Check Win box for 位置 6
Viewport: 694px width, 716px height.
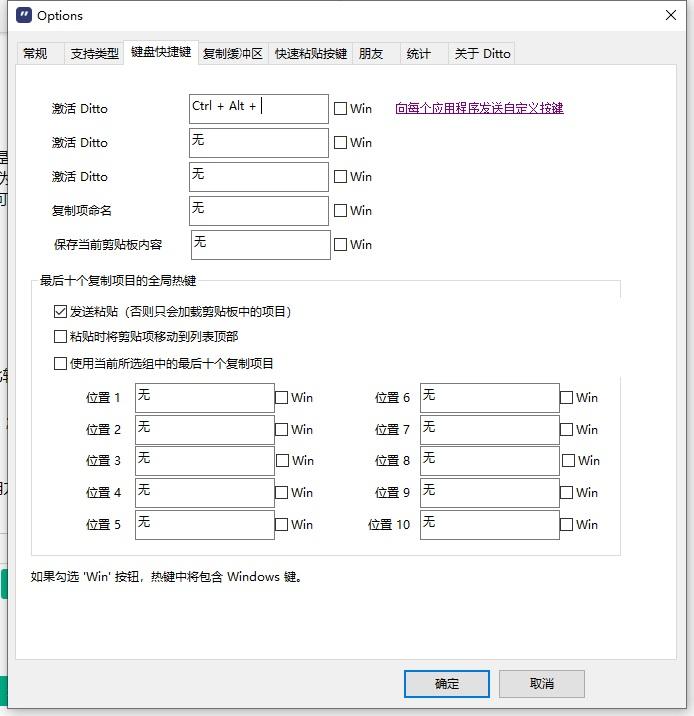(x=579, y=398)
